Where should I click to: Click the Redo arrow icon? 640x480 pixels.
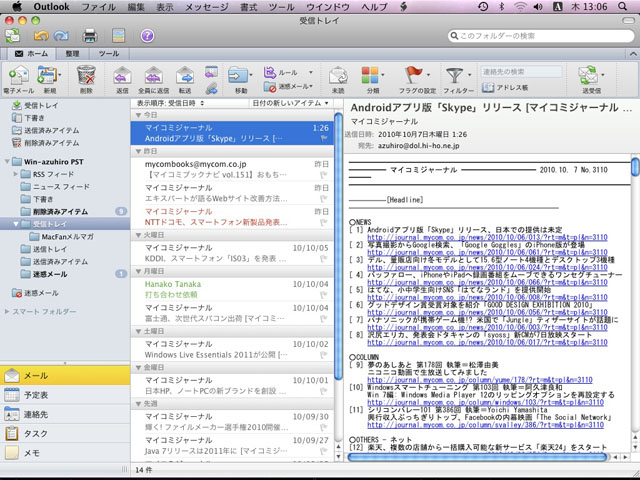click(61, 36)
